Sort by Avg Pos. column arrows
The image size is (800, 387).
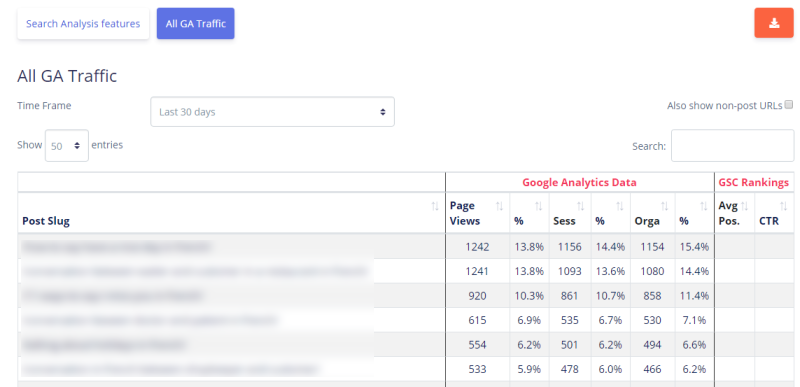(x=744, y=206)
